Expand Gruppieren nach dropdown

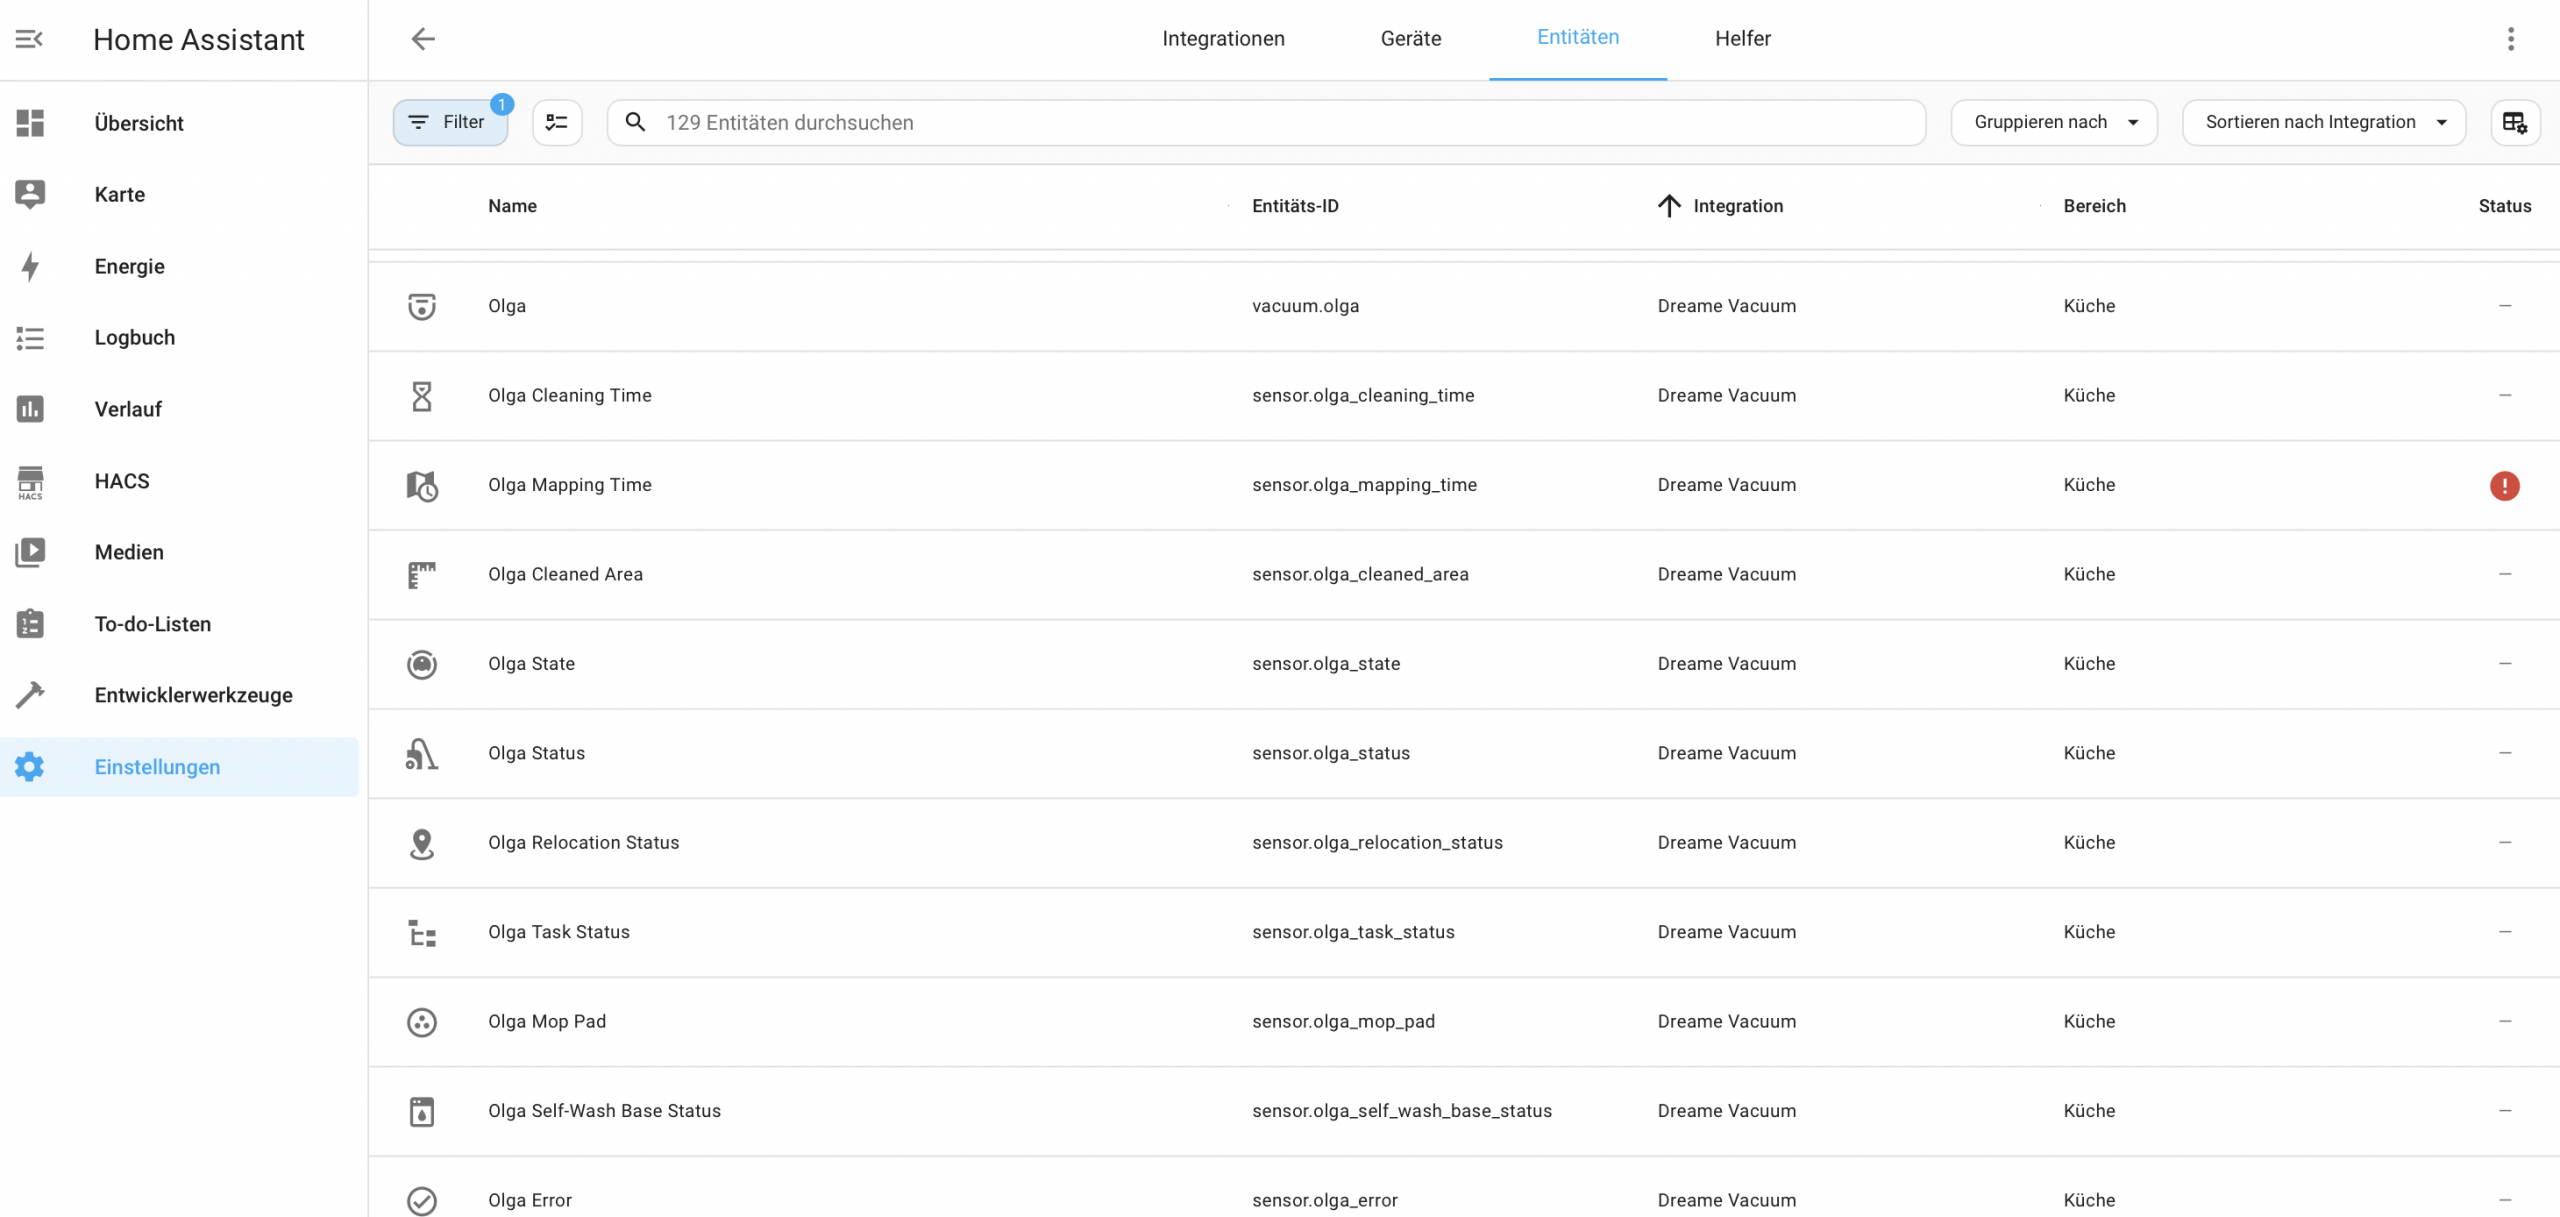pos(2054,122)
